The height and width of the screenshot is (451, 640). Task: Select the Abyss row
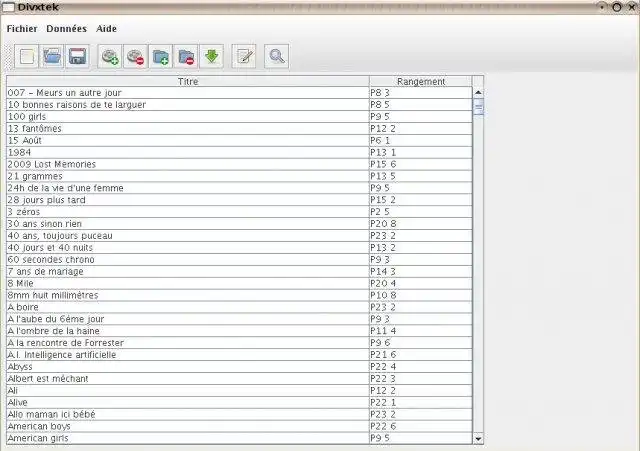coord(239,367)
